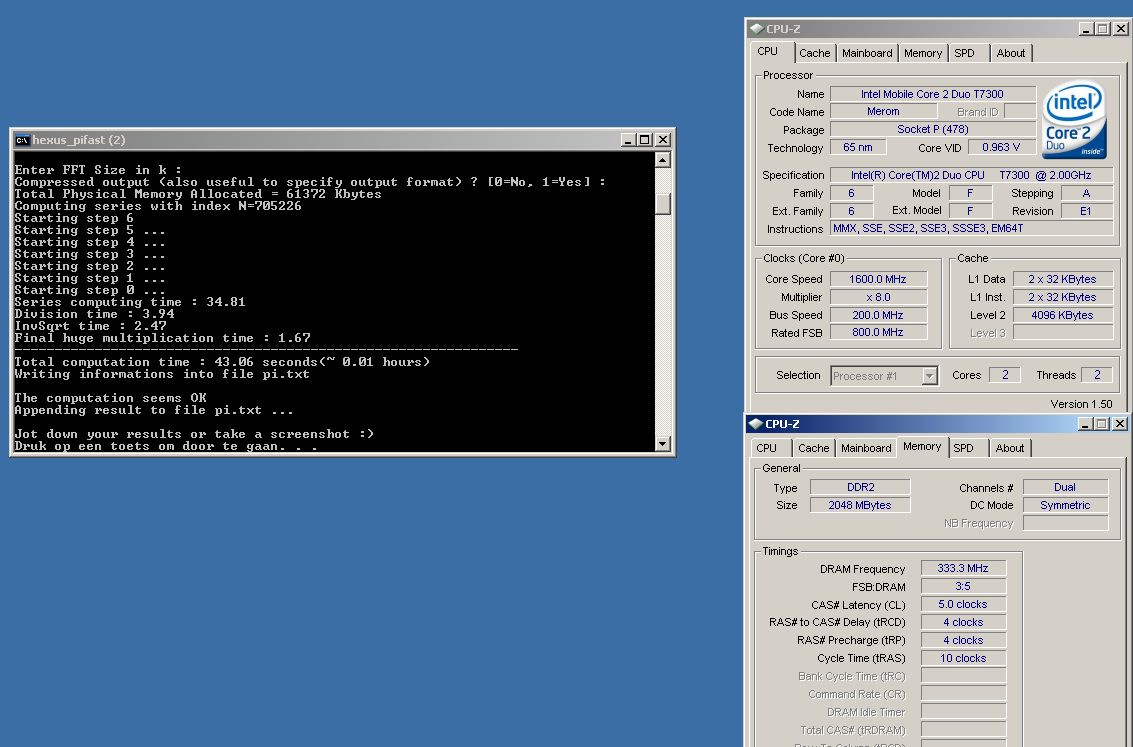Click the Technology value '65 nm'
The width and height of the screenshot is (1133, 747).
(858, 147)
